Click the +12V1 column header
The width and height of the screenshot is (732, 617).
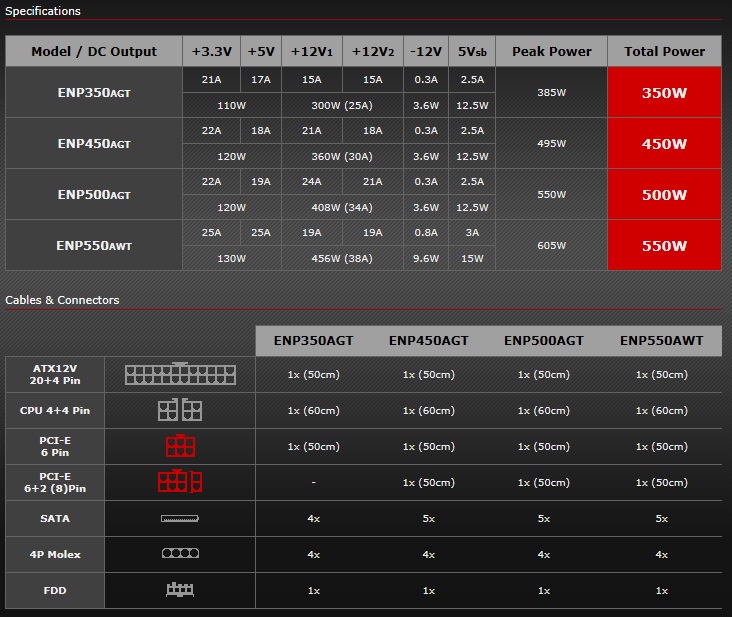(312, 51)
